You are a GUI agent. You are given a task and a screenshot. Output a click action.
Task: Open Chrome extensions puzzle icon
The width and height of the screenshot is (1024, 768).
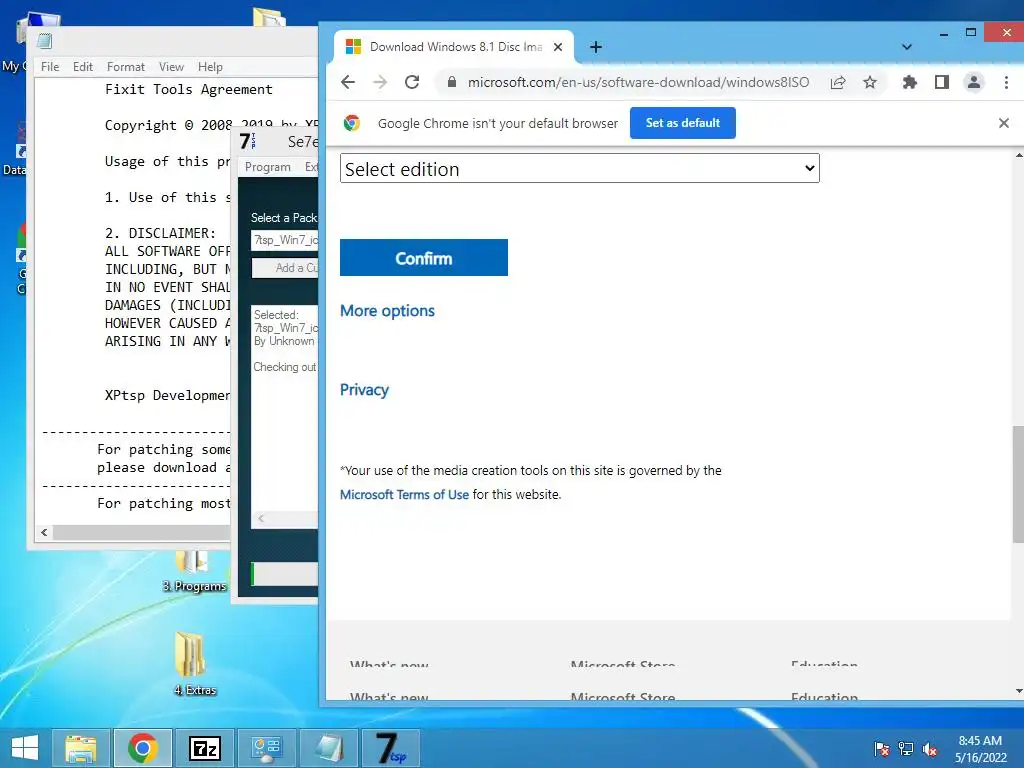[909, 82]
